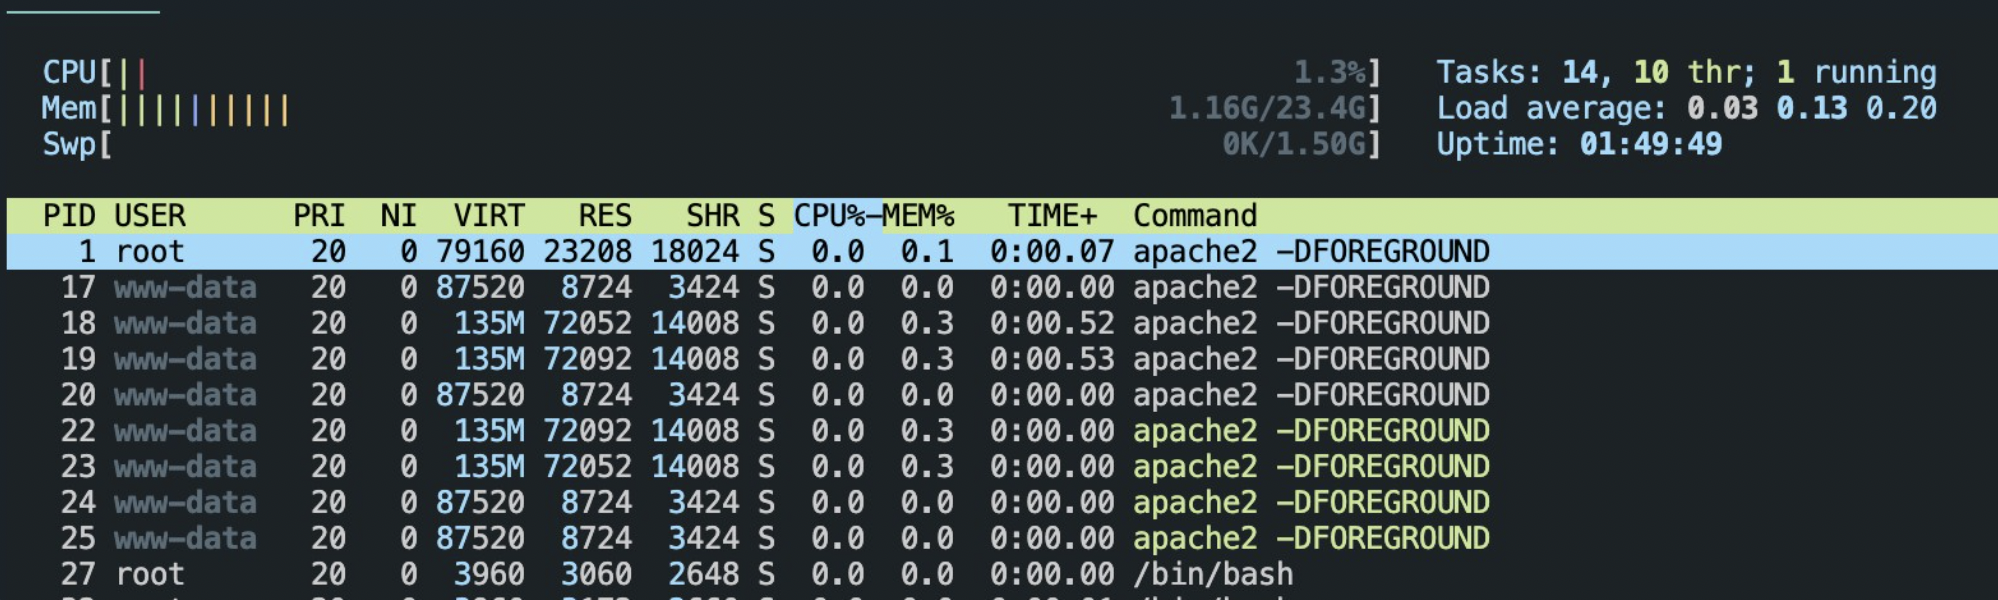Sort by the TIME+ column header
Viewport: 1998px width, 600px height.
click(x=1052, y=216)
